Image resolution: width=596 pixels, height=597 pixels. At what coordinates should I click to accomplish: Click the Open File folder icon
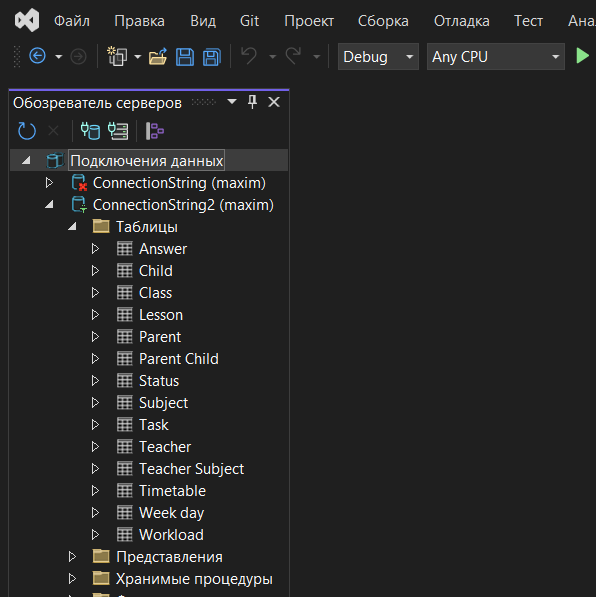click(158, 56)
